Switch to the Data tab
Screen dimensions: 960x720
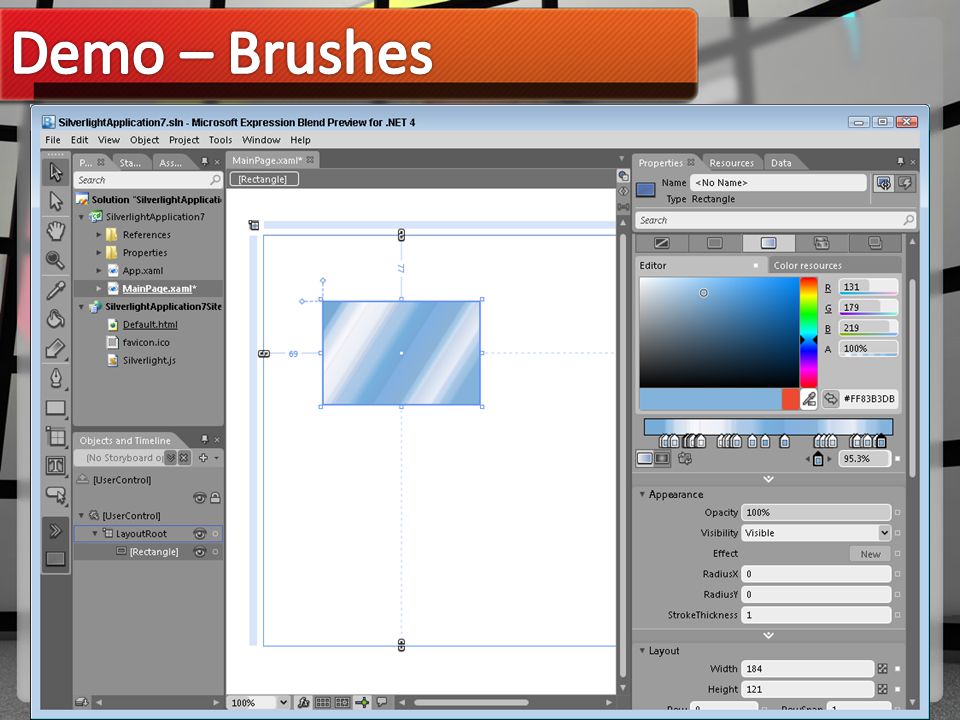tap(781, 163)
